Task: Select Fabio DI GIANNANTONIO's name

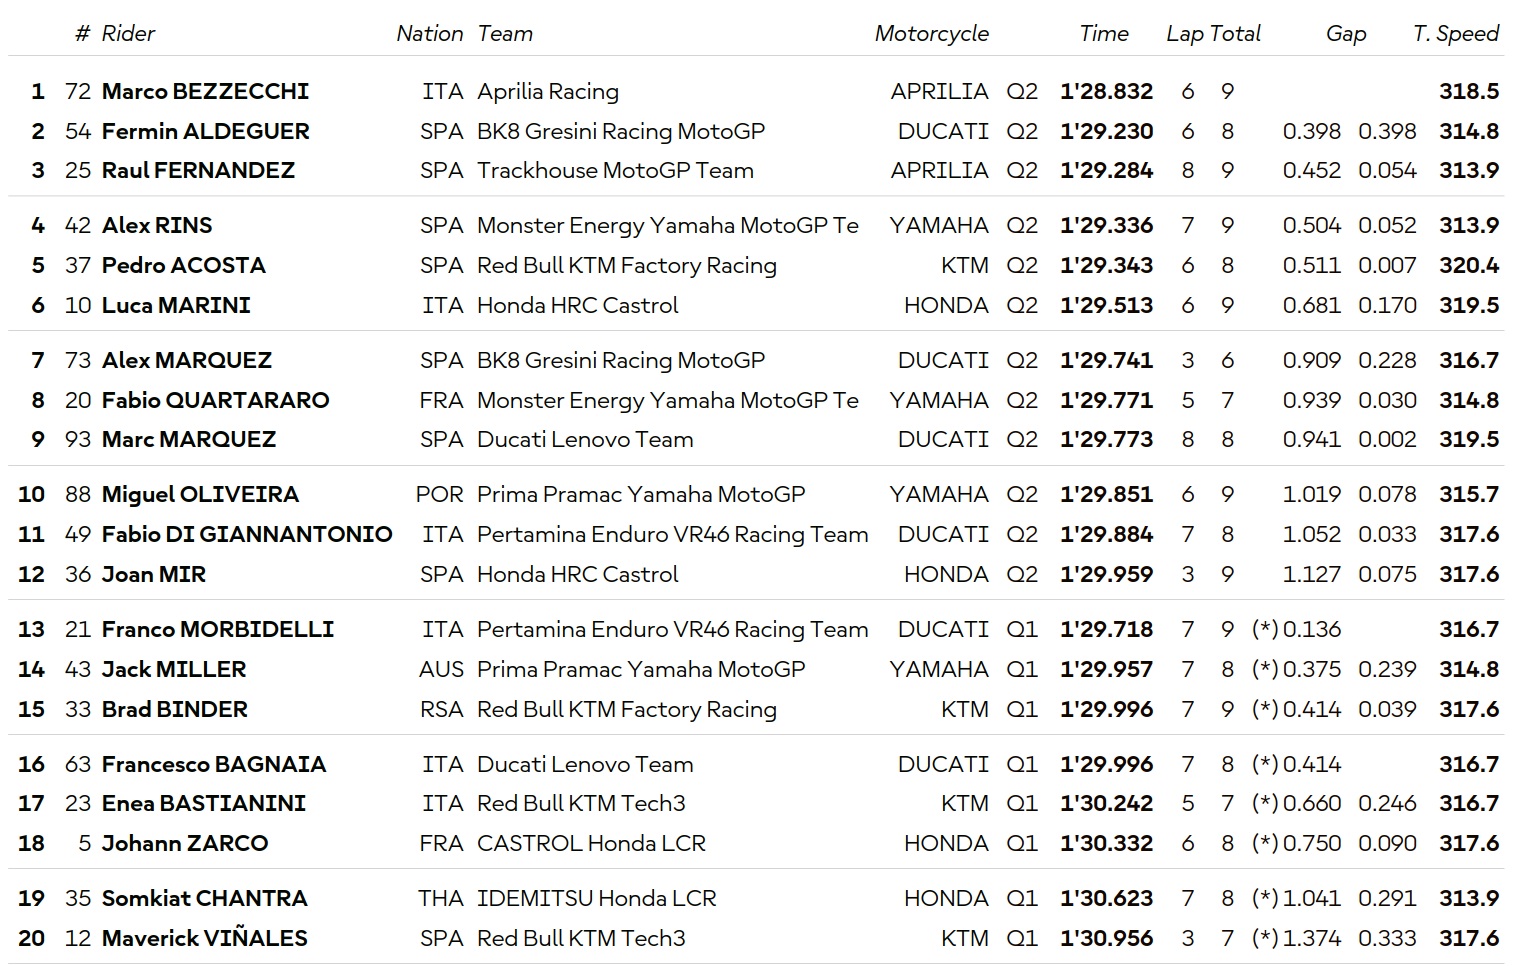Action: [x=246, y=535]
